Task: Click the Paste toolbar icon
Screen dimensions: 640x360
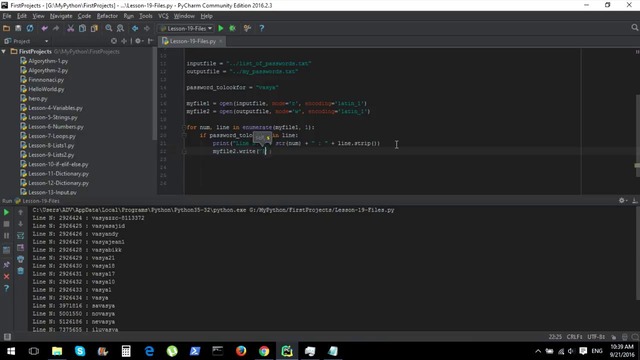Action: (94, 28)
